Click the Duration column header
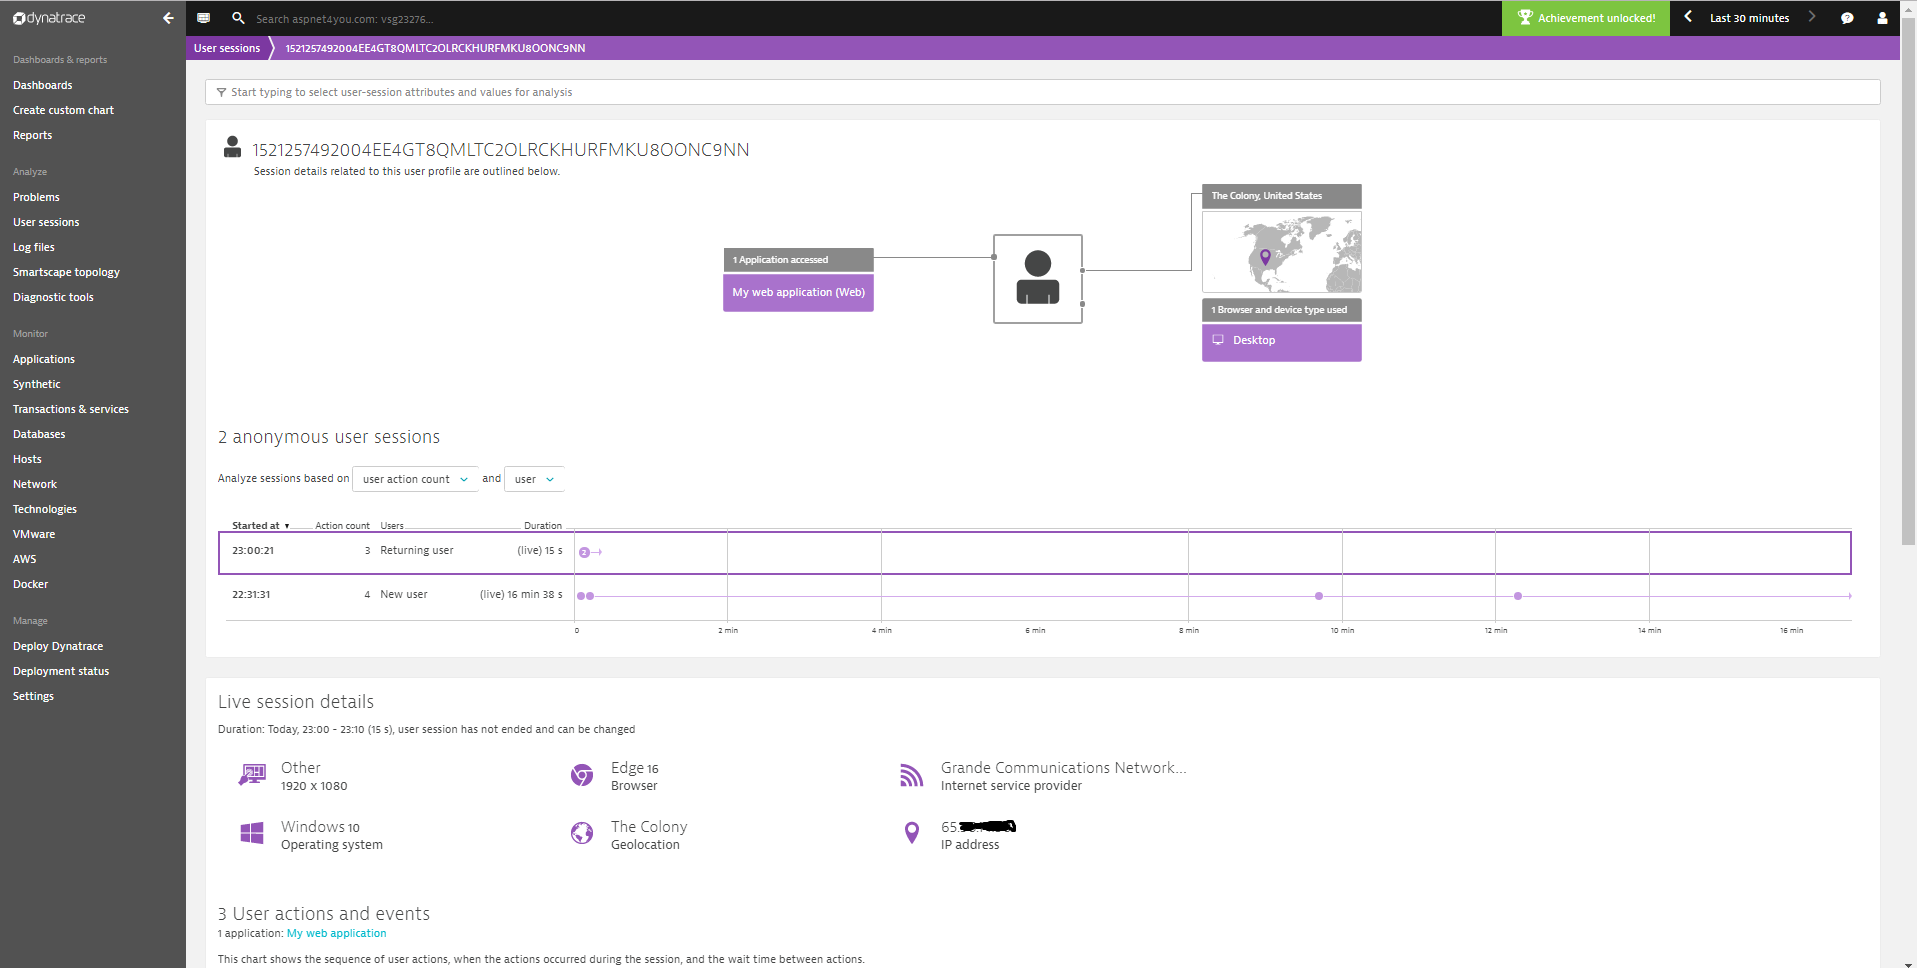 [543, 525]
